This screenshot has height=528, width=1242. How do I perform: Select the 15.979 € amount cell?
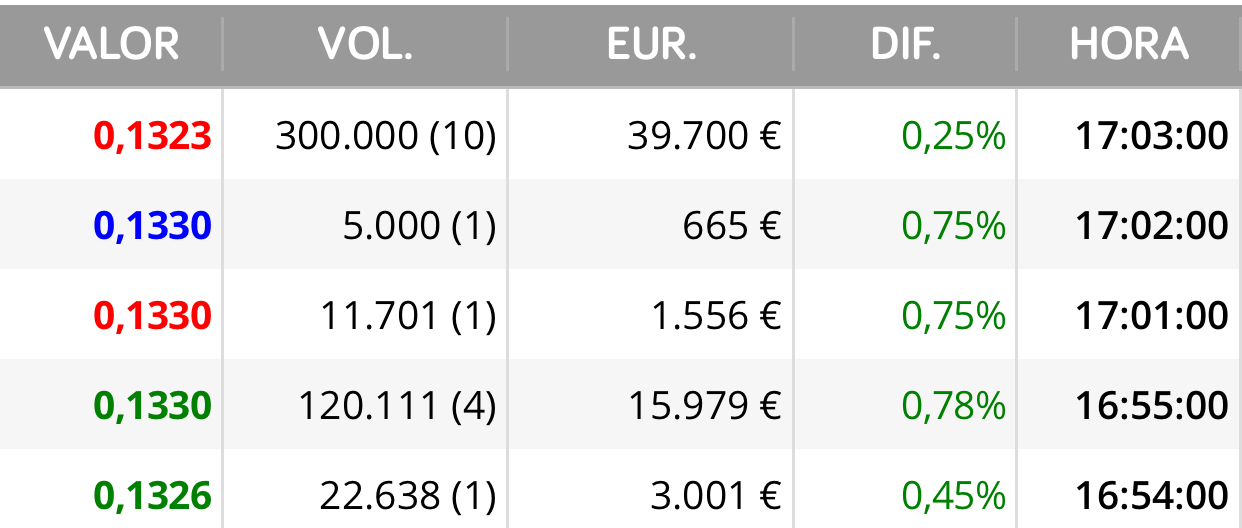(x=705, y=406)
